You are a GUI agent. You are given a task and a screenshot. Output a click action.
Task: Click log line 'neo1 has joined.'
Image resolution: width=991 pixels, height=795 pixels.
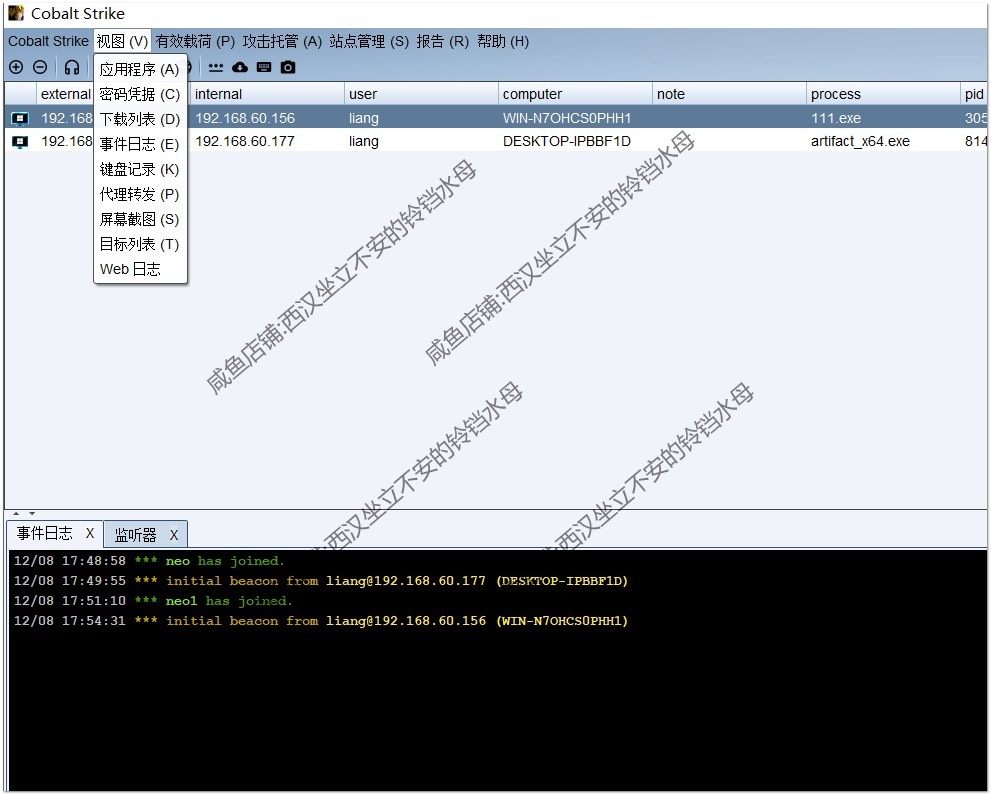(153, 600)
